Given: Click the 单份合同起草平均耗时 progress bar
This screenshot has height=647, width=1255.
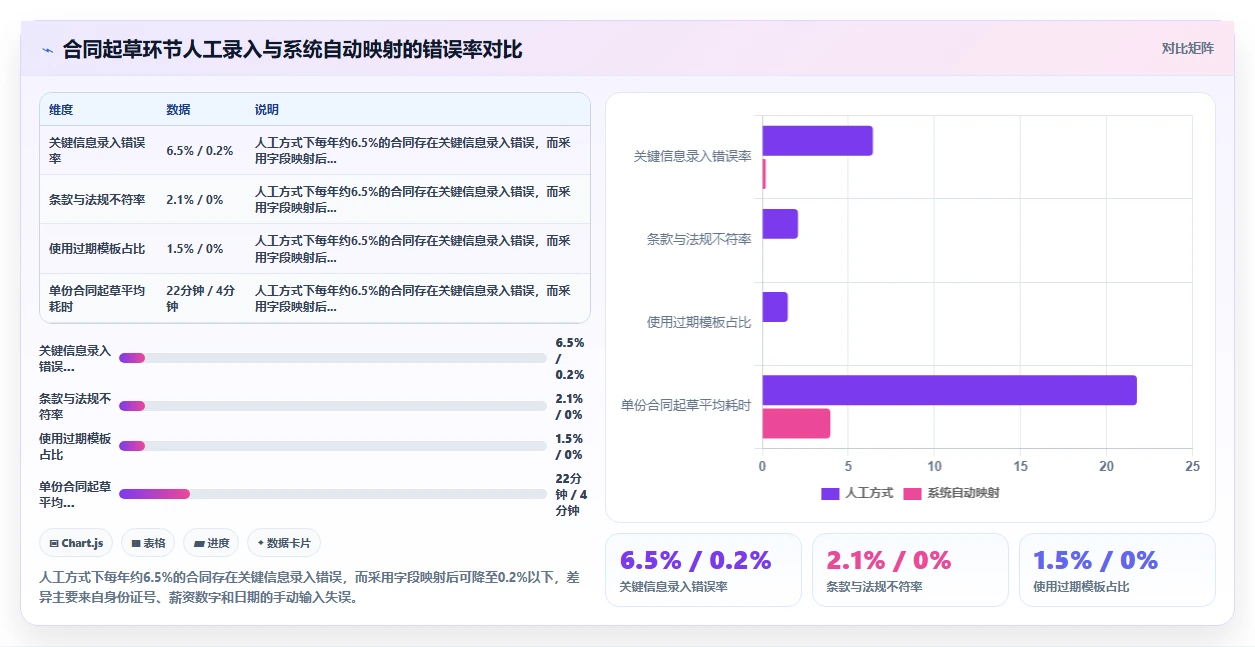Looking at the screenshot, I should click(333, 494).
